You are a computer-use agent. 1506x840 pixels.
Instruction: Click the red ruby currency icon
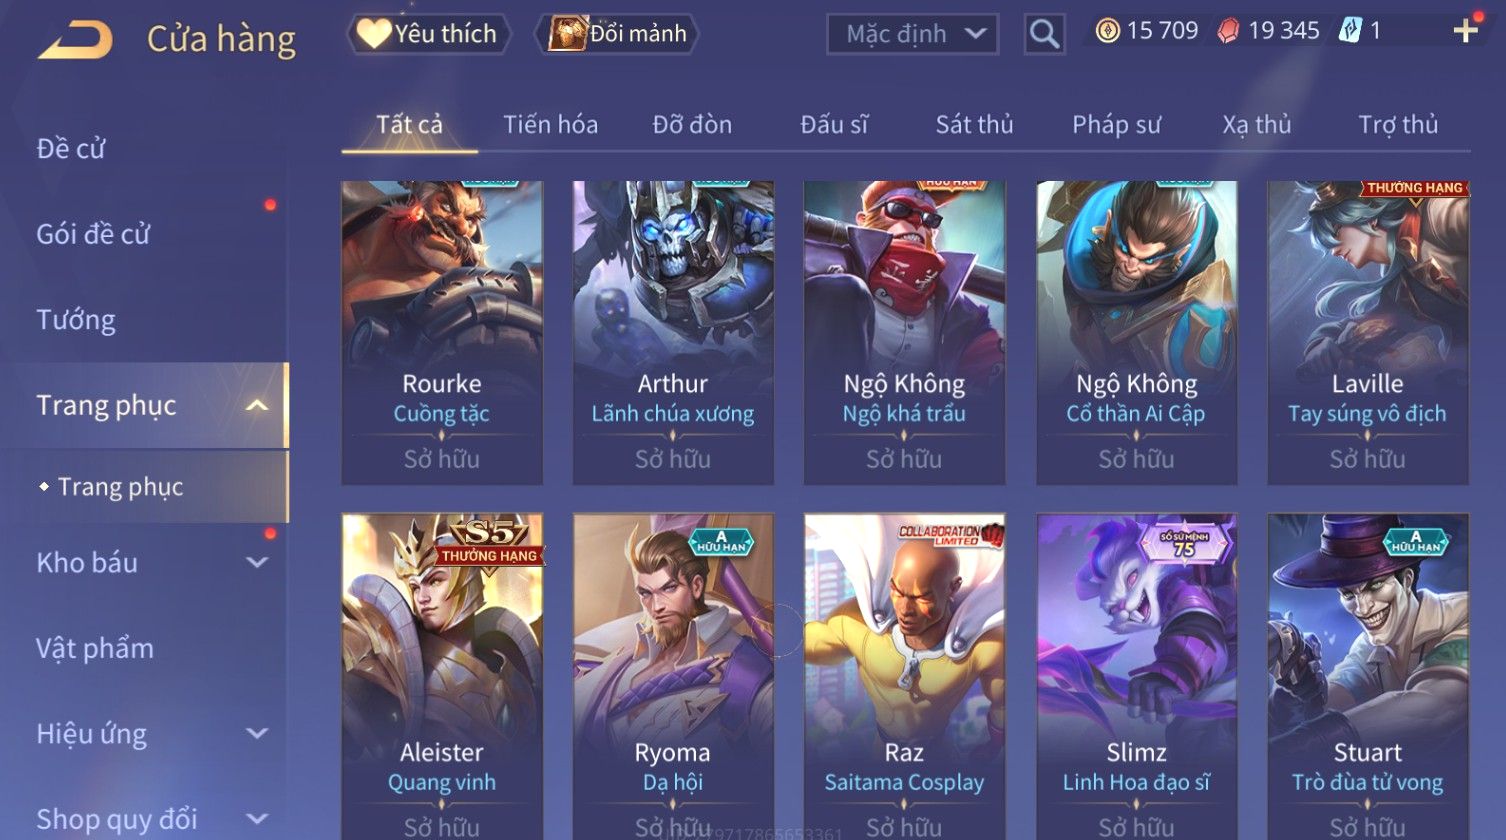tap(1228, 31)
